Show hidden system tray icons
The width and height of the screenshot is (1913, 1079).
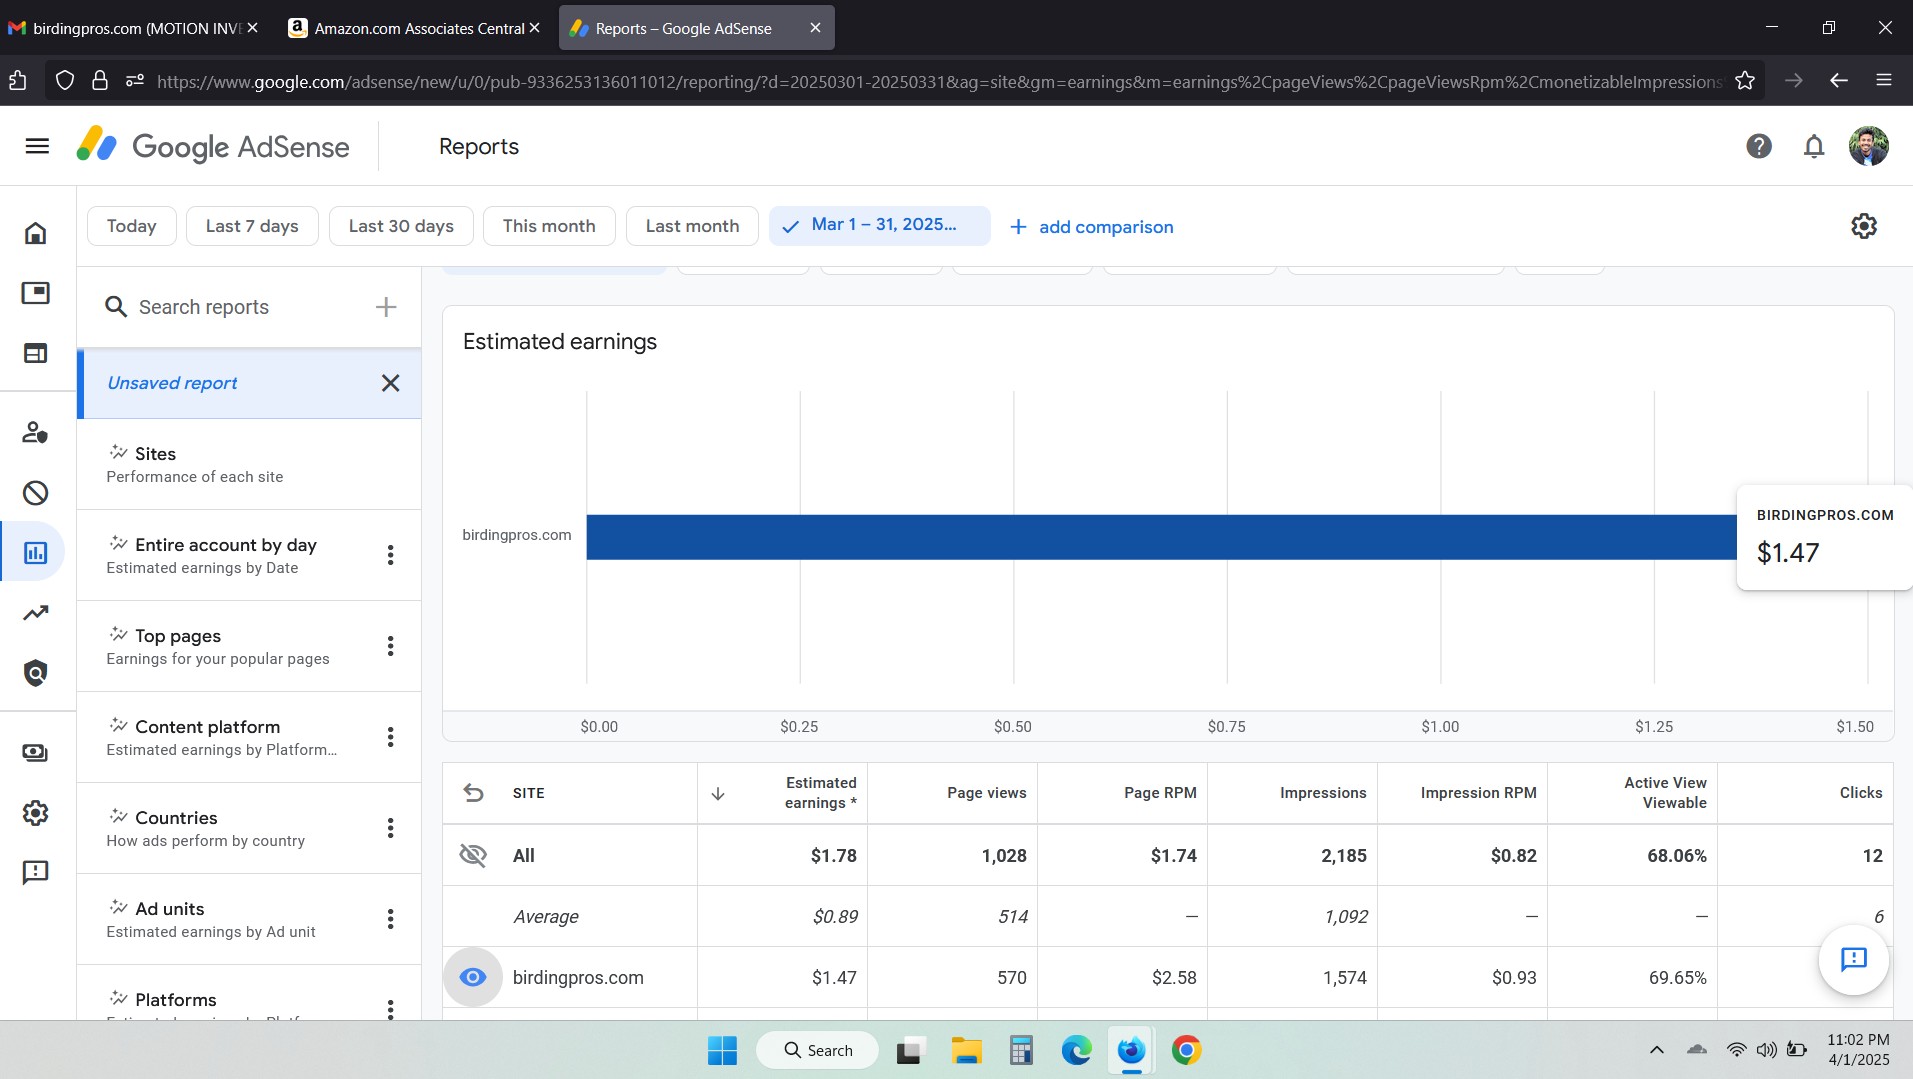pyautogui.click(x=1657, y=1050)
